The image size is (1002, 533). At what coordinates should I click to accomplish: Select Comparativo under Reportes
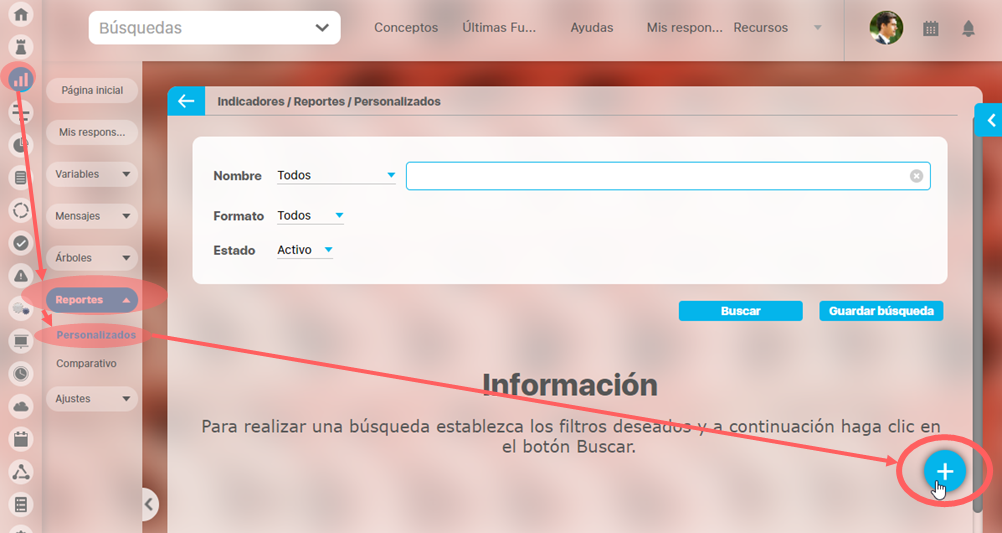86,363
